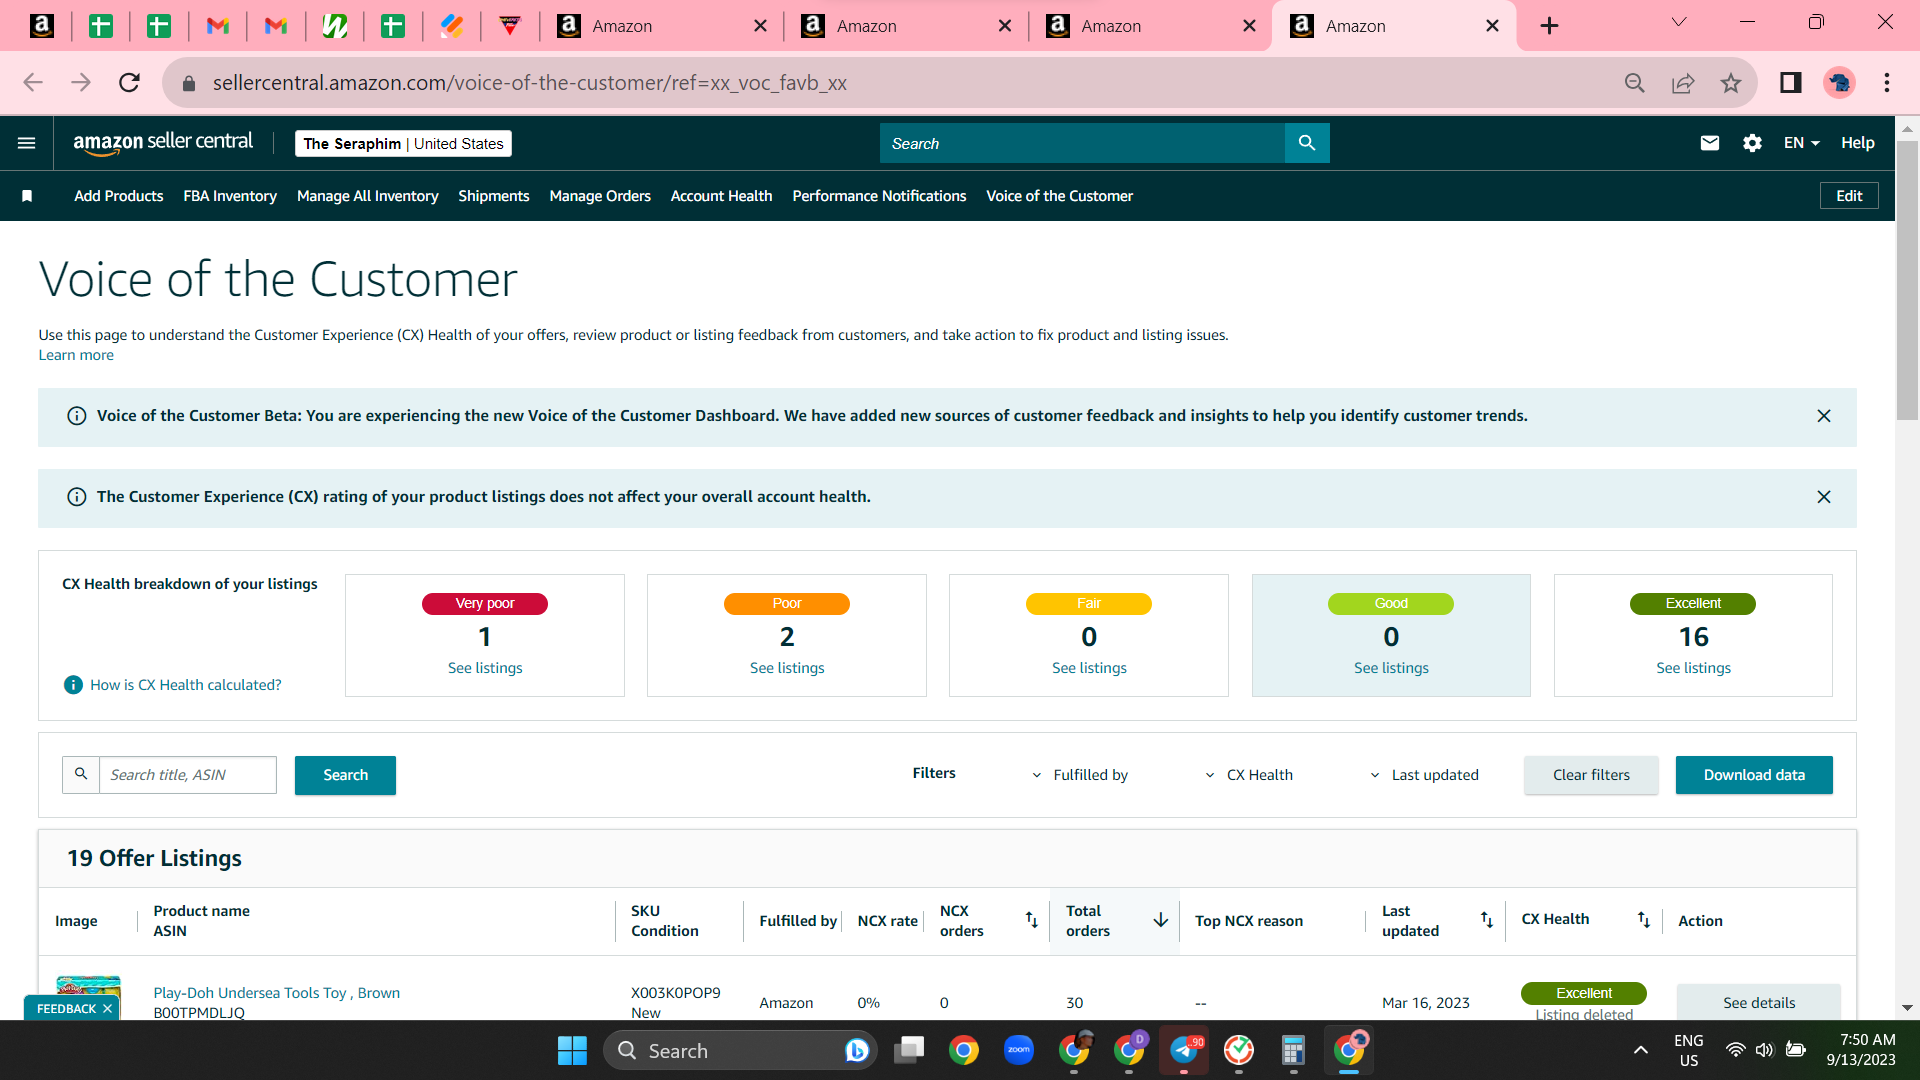Go back with the browser back arrow
Image resolution: width=1920 pixels, height=1080 pixels.
pos(33,83)
